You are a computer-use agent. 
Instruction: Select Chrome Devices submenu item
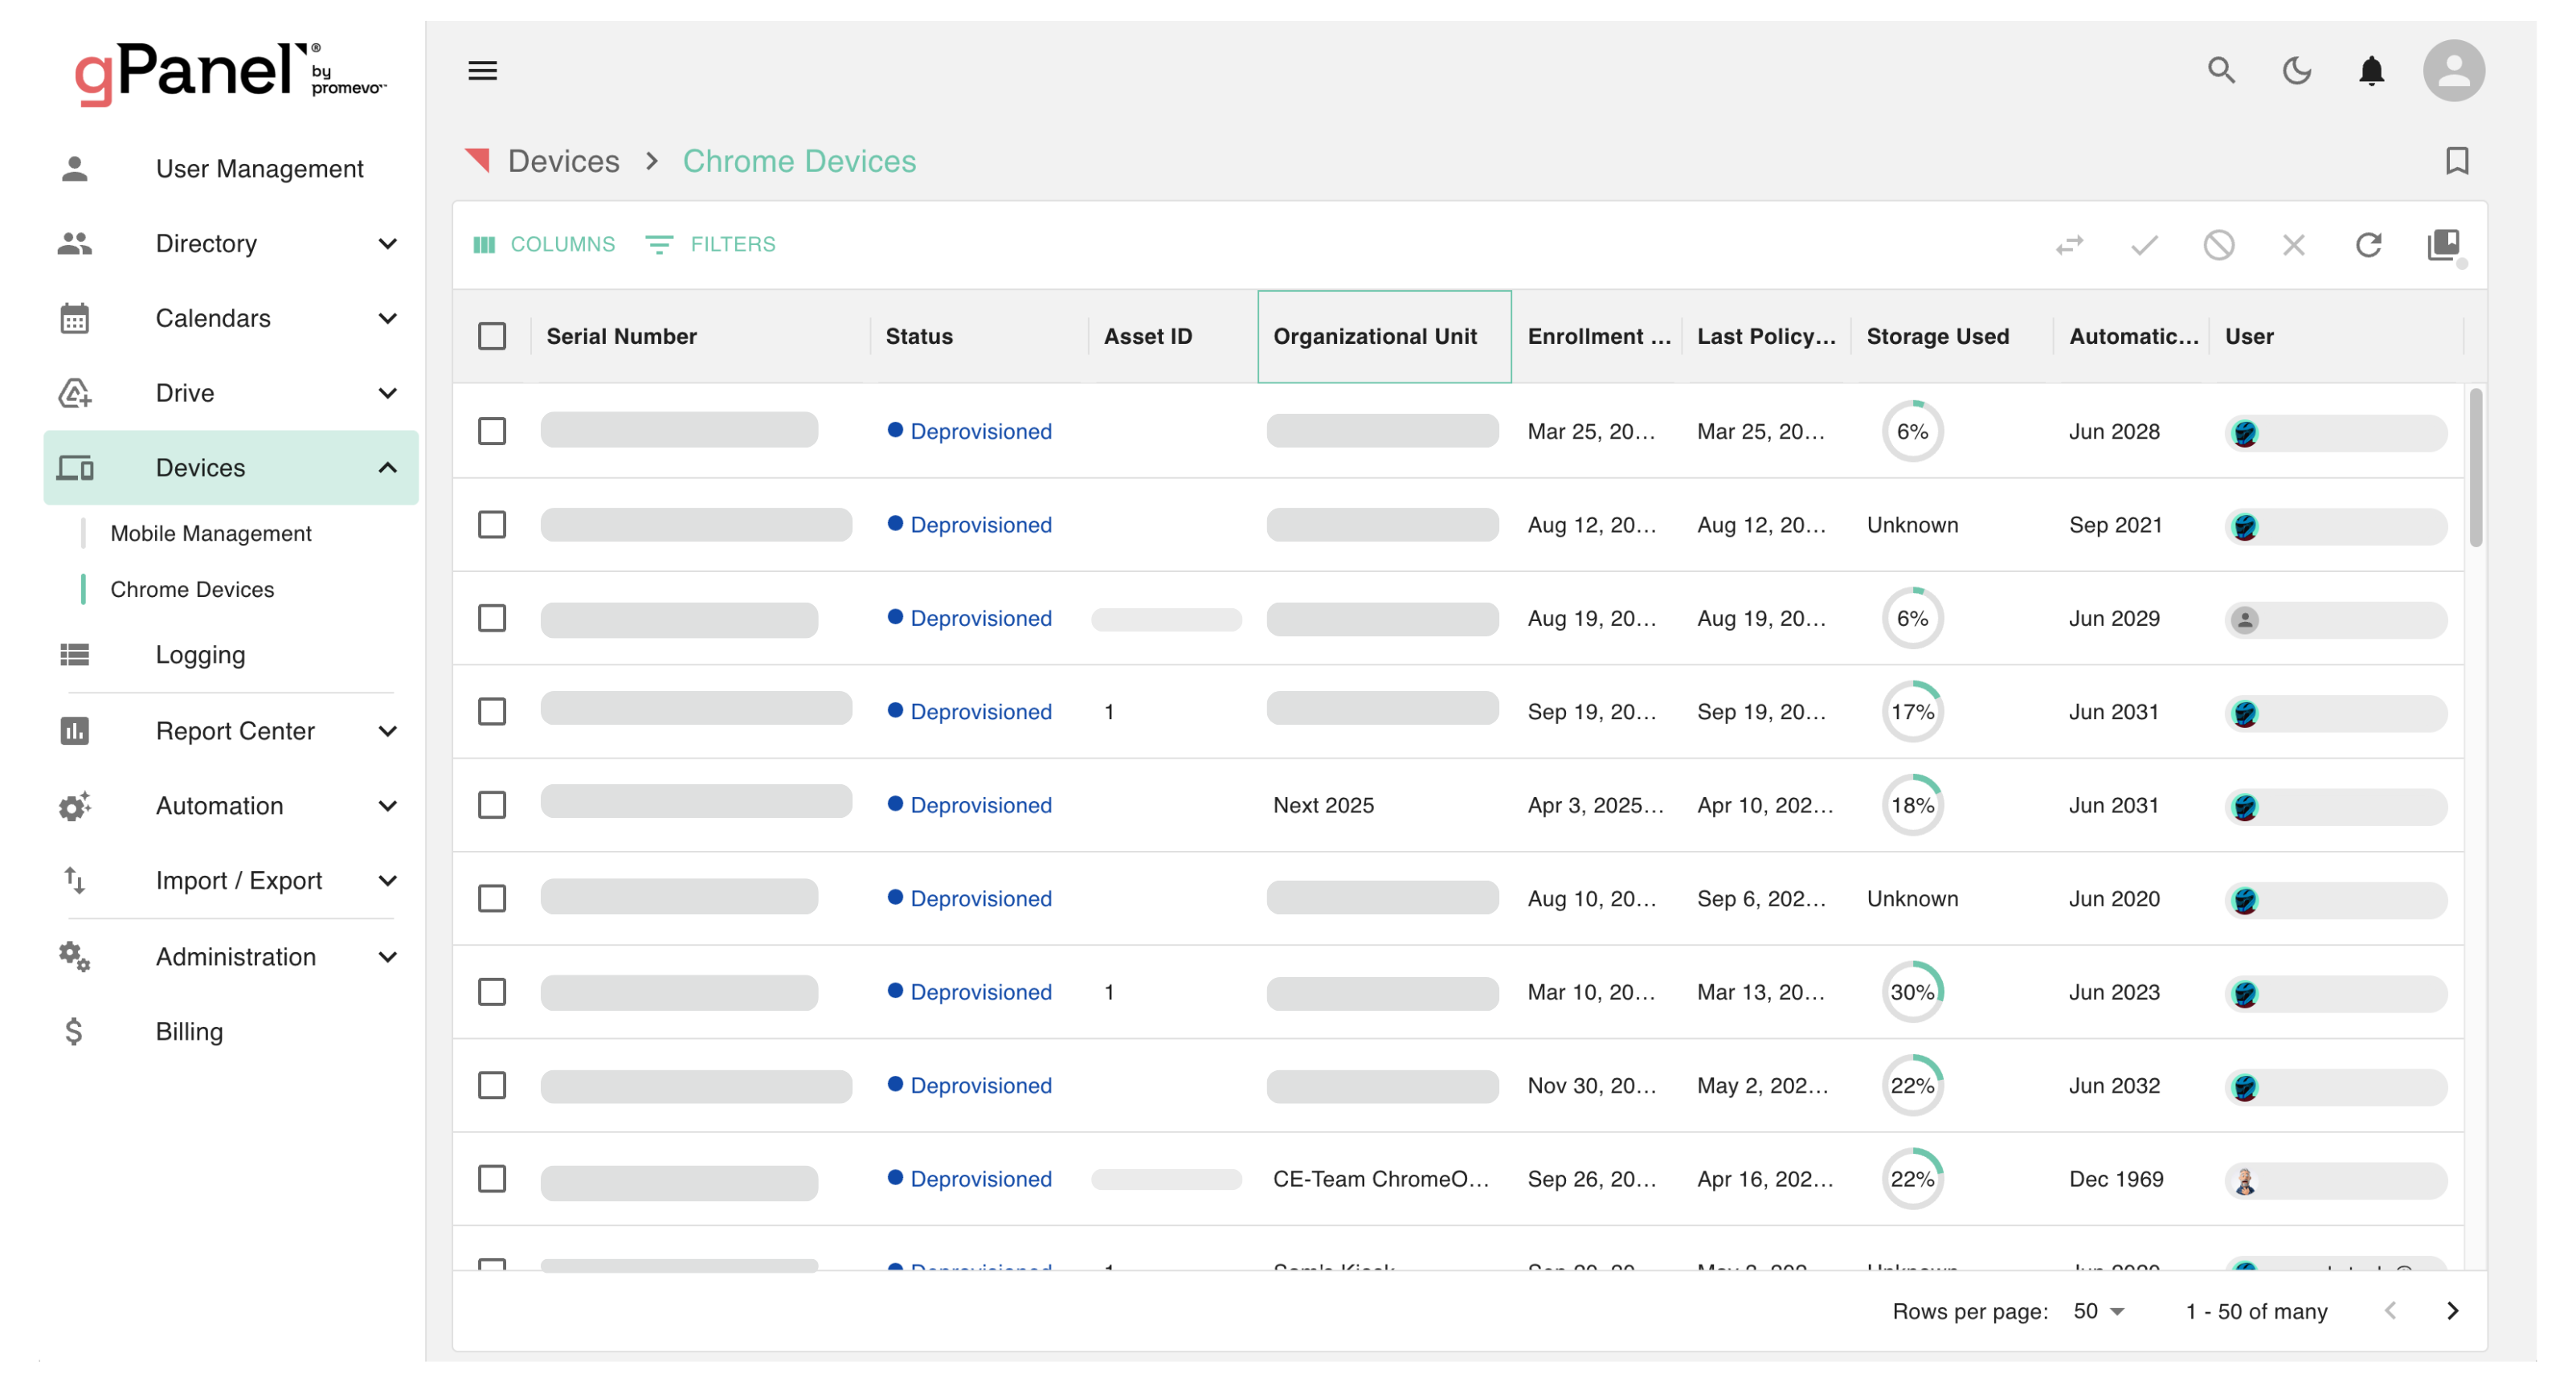pos(192,590)
